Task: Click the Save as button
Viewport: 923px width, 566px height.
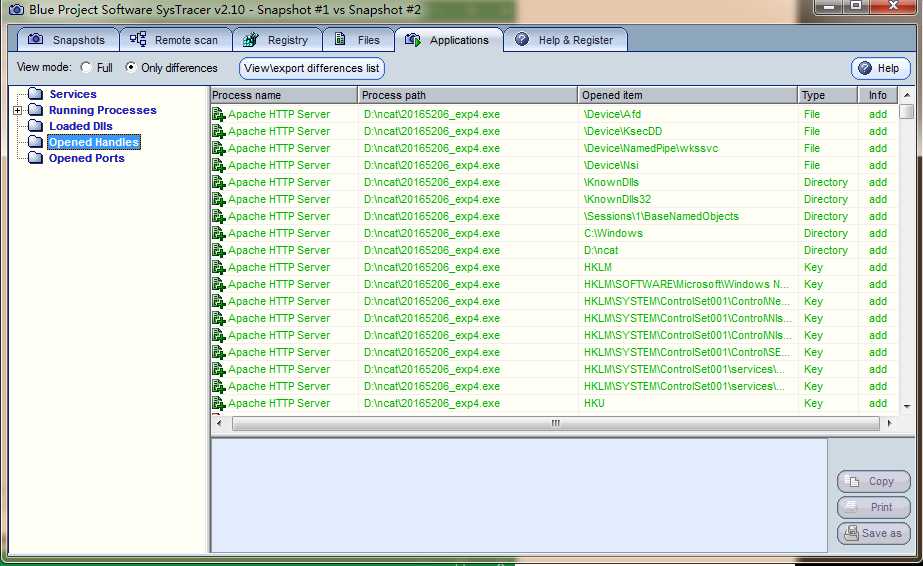Action: (874, 533)
